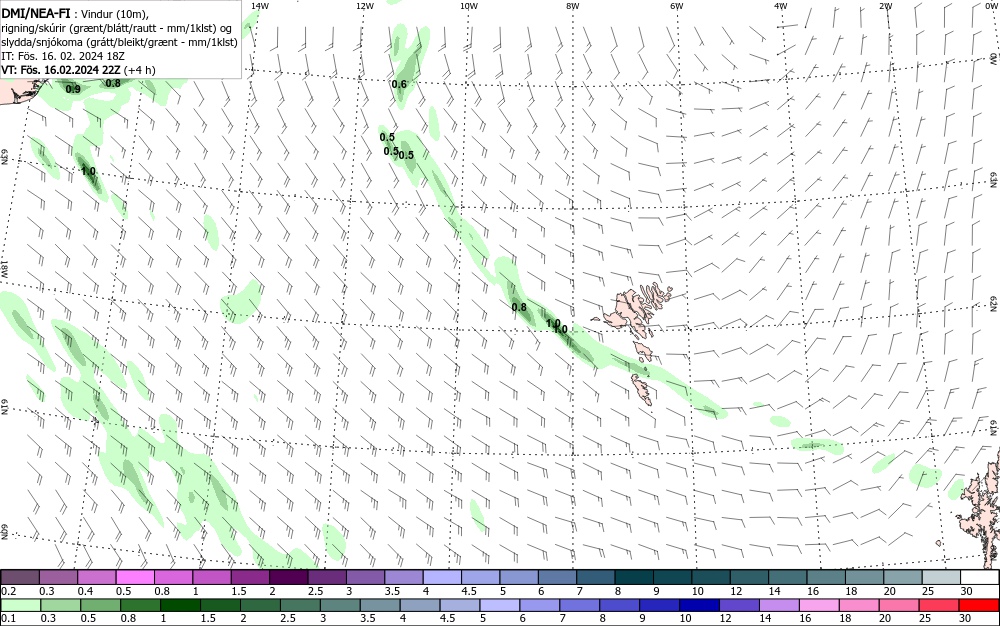Screen dimensions: 1000x626
Task: Click Suðuroy, the southernmost Faroe island
Action: click(642, 389)
